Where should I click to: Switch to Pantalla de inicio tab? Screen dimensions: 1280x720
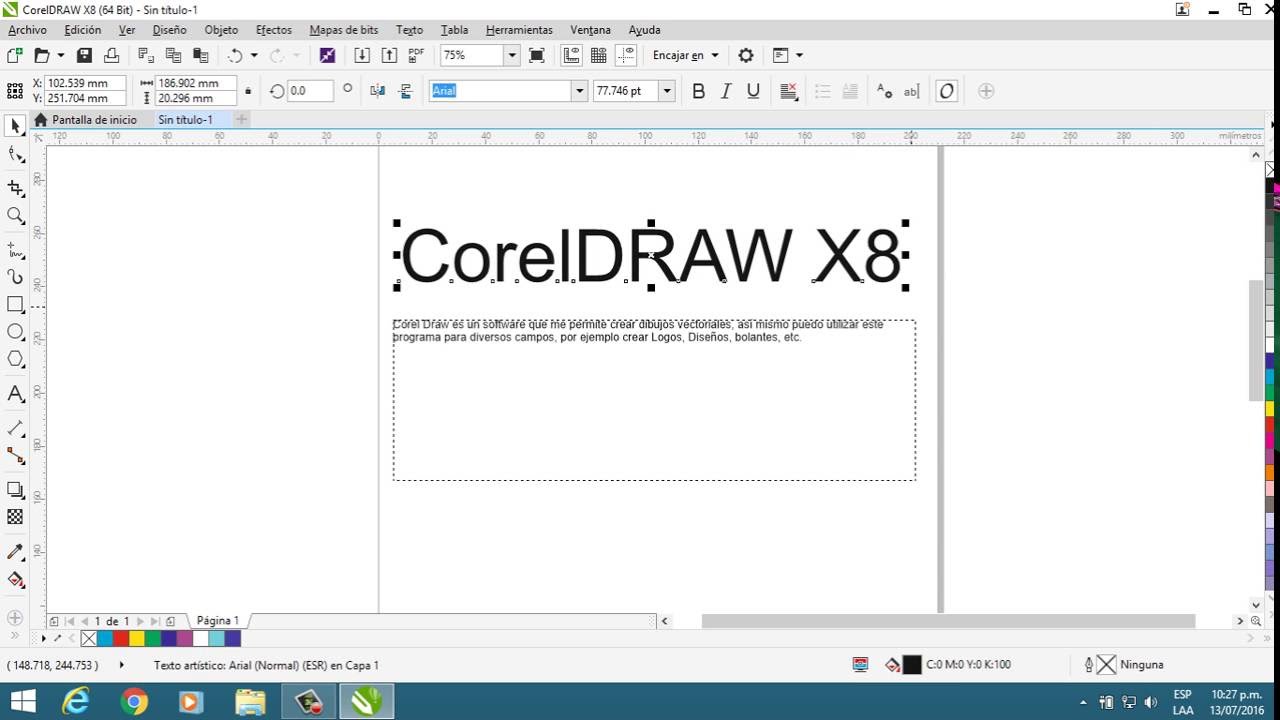click(85, 120)
